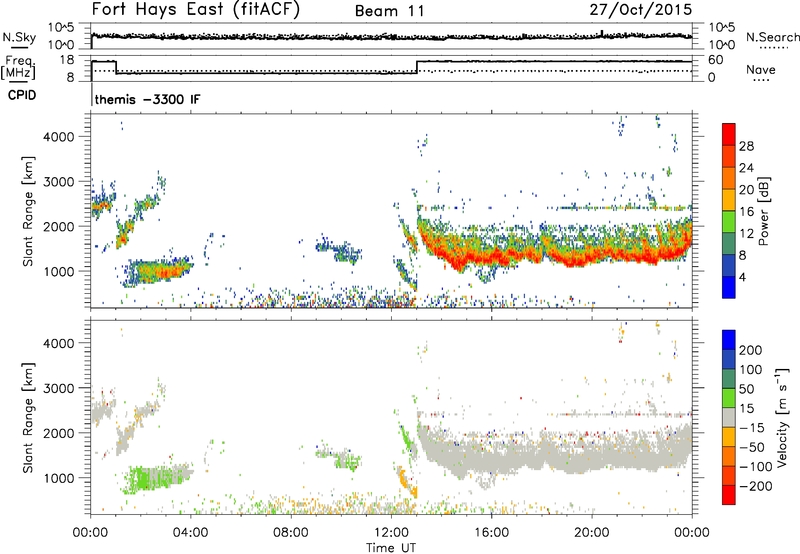Click the "4" Power colorbar tick label

(x=742, y=278)
